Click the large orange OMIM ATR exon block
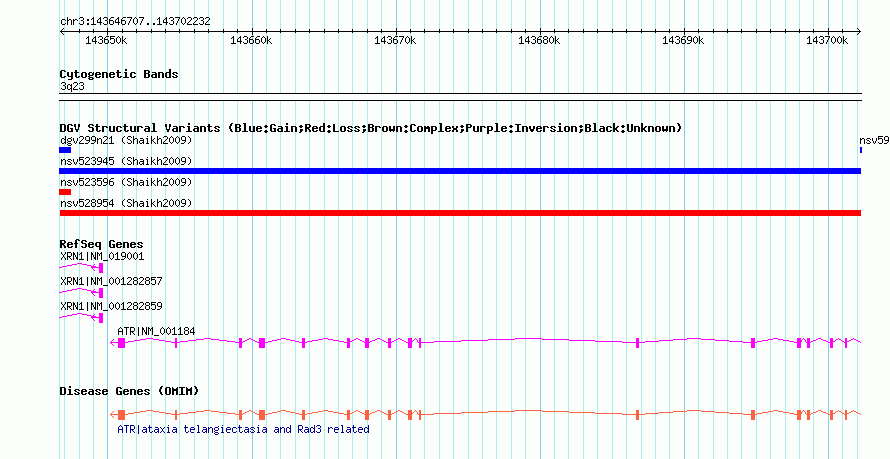Image resolution: width=890 pixels, height=459 pixels. coord(121,415)
